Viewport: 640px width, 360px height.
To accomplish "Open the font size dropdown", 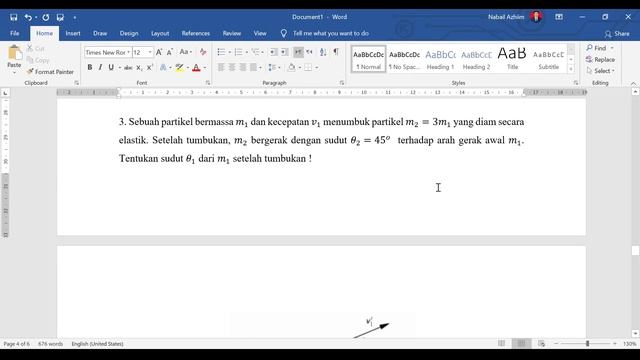I will tap(150, 52).
